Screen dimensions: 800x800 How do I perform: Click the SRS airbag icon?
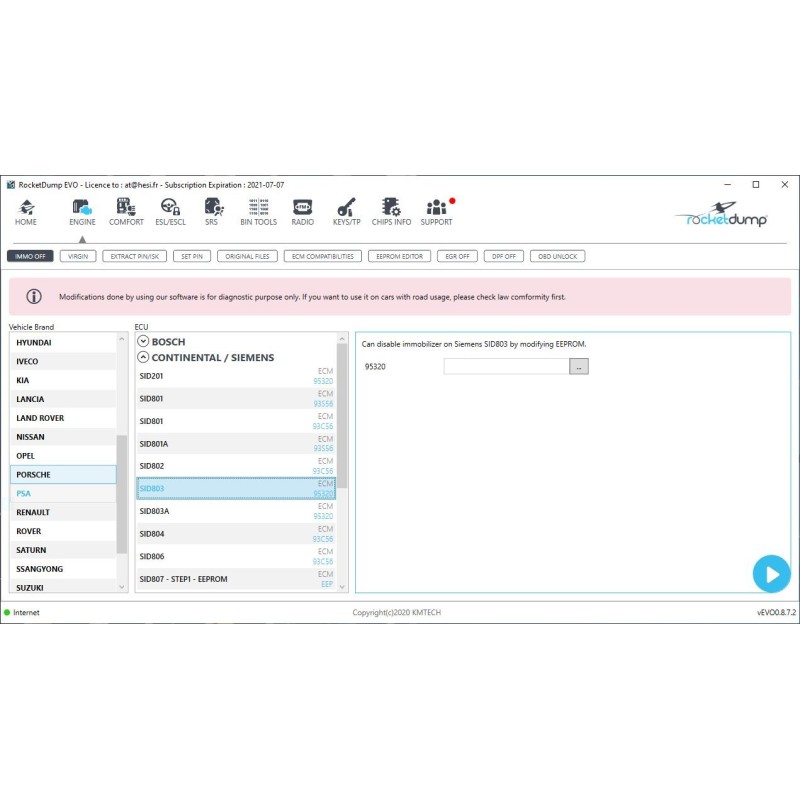[x=212, y=208]
